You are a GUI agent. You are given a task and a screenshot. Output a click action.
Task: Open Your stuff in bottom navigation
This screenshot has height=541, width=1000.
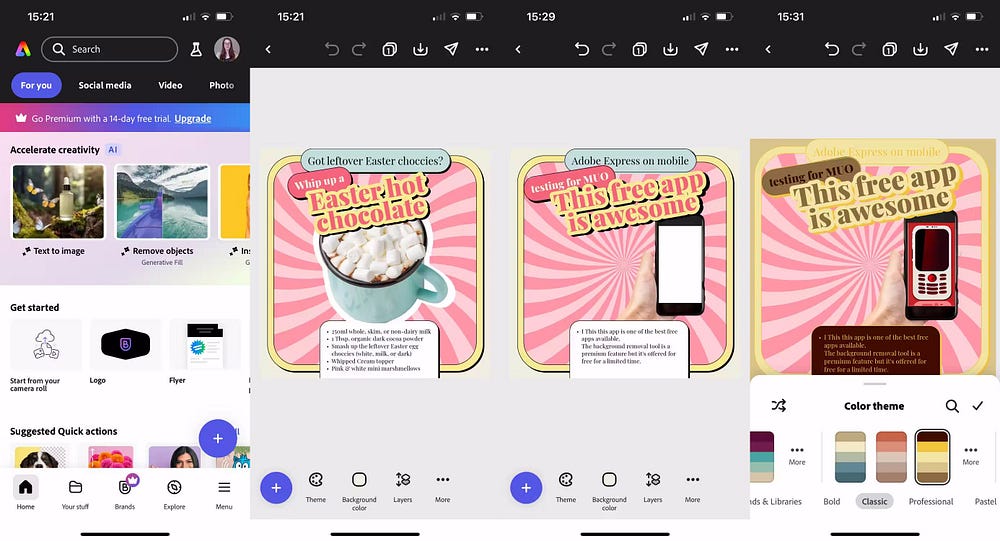pyautogui.click(x=75, y=493)
